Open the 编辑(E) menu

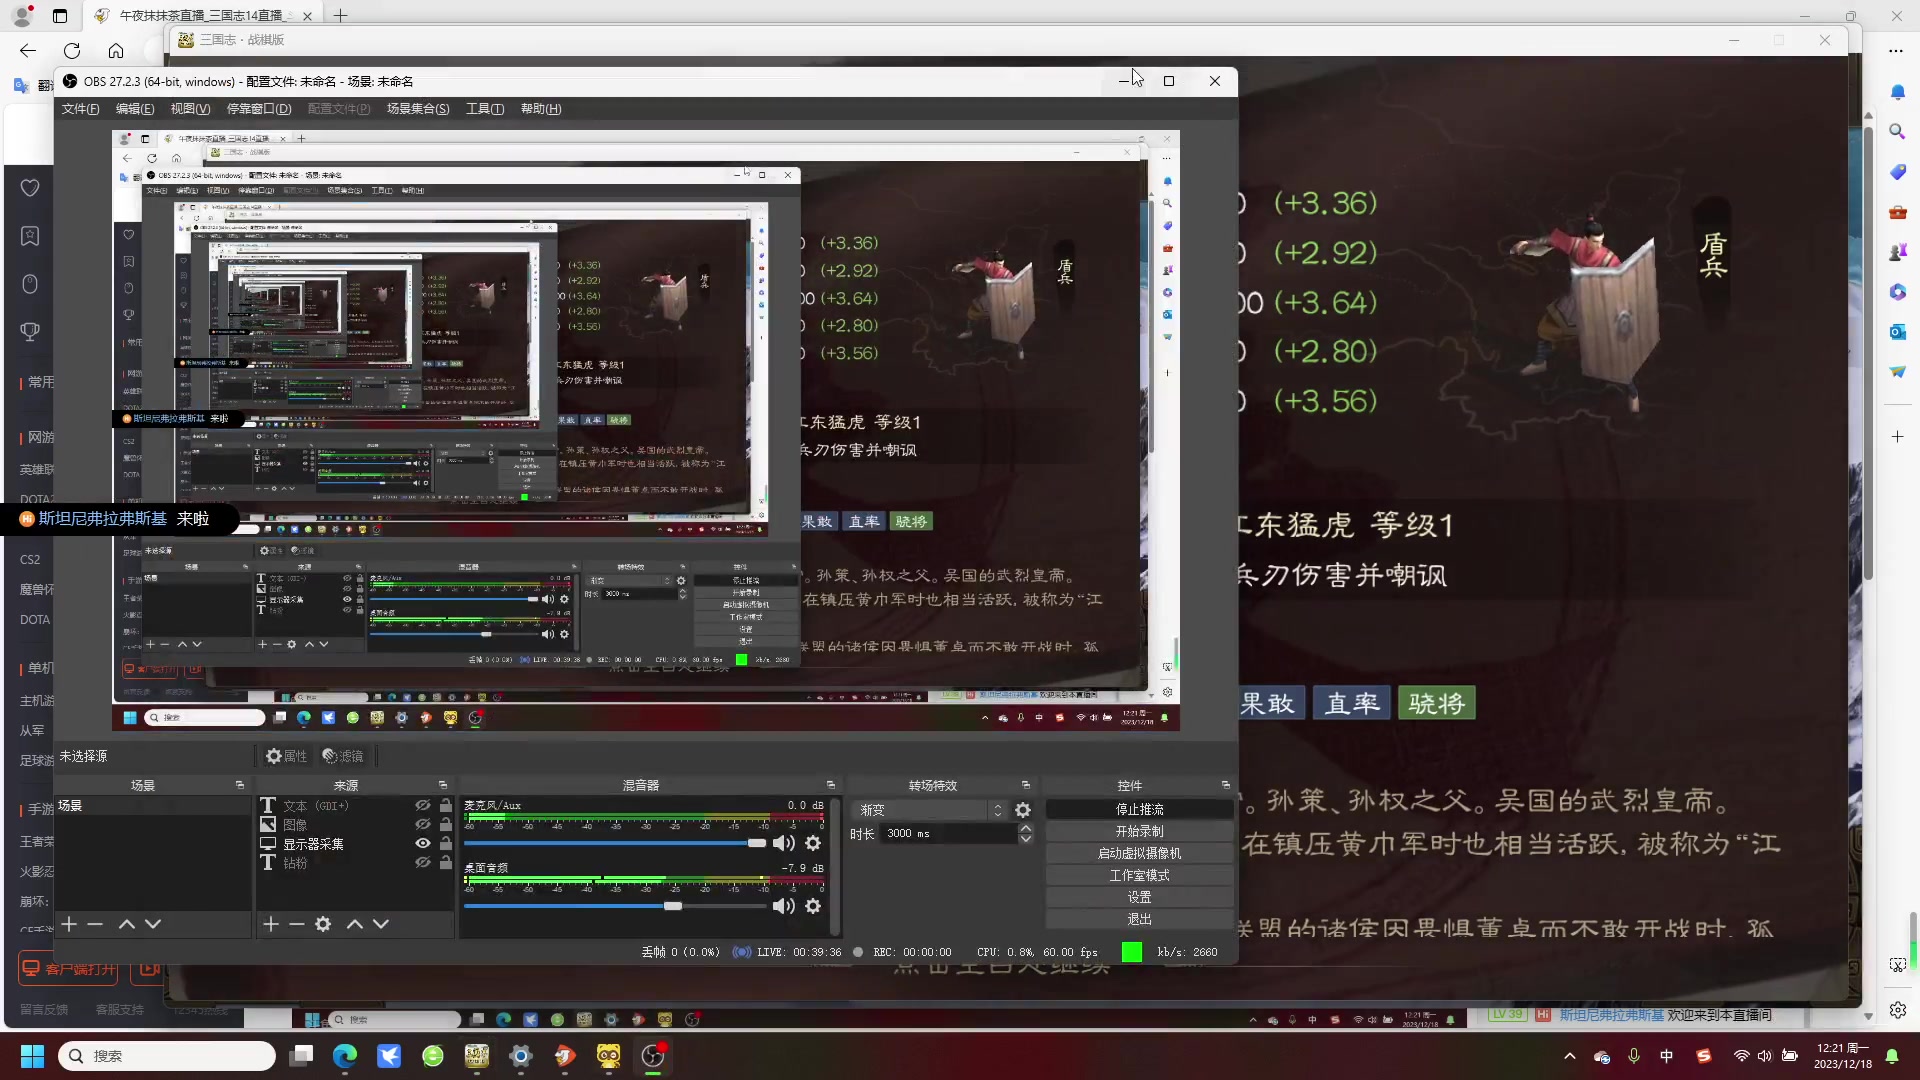(x=135, y=109)
